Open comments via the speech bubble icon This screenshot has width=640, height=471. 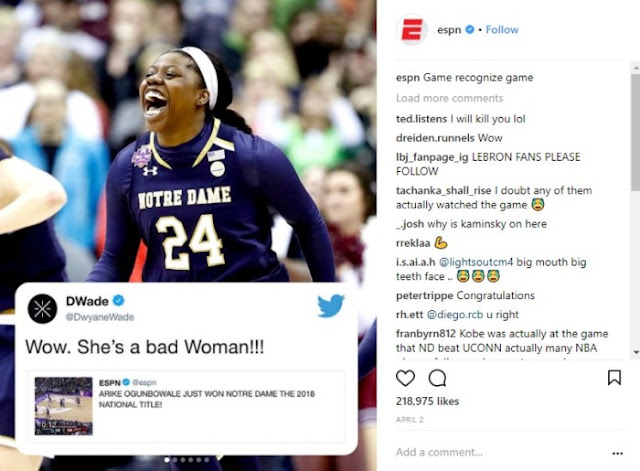coord(437,378)
